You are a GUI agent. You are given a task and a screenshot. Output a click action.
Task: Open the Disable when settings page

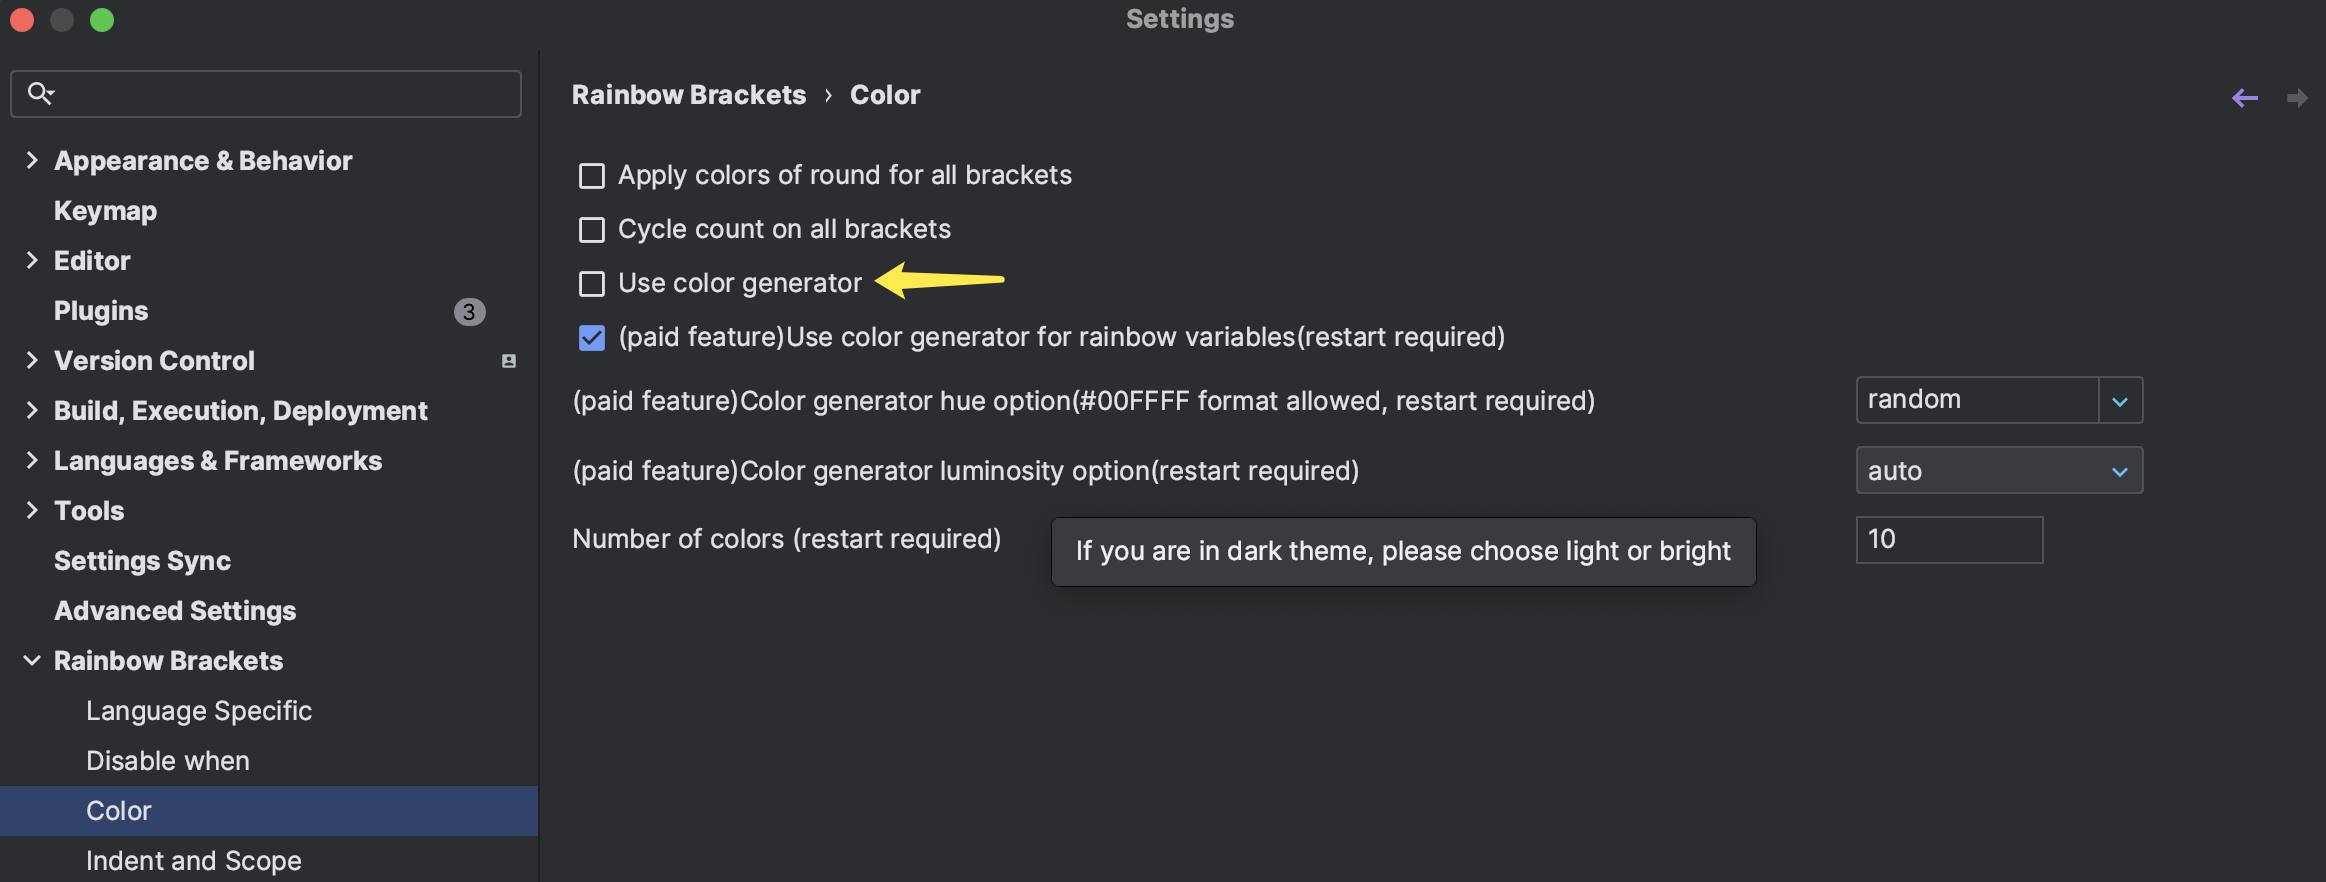(167, 760)
